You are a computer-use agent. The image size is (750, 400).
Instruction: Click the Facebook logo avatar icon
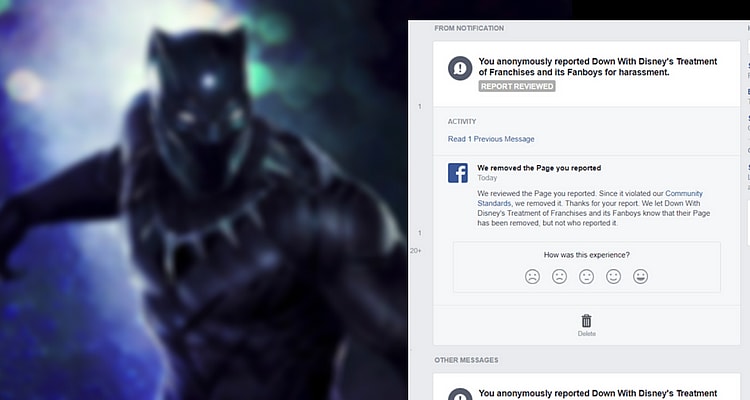pyautogui.click(x=458, y=173)
